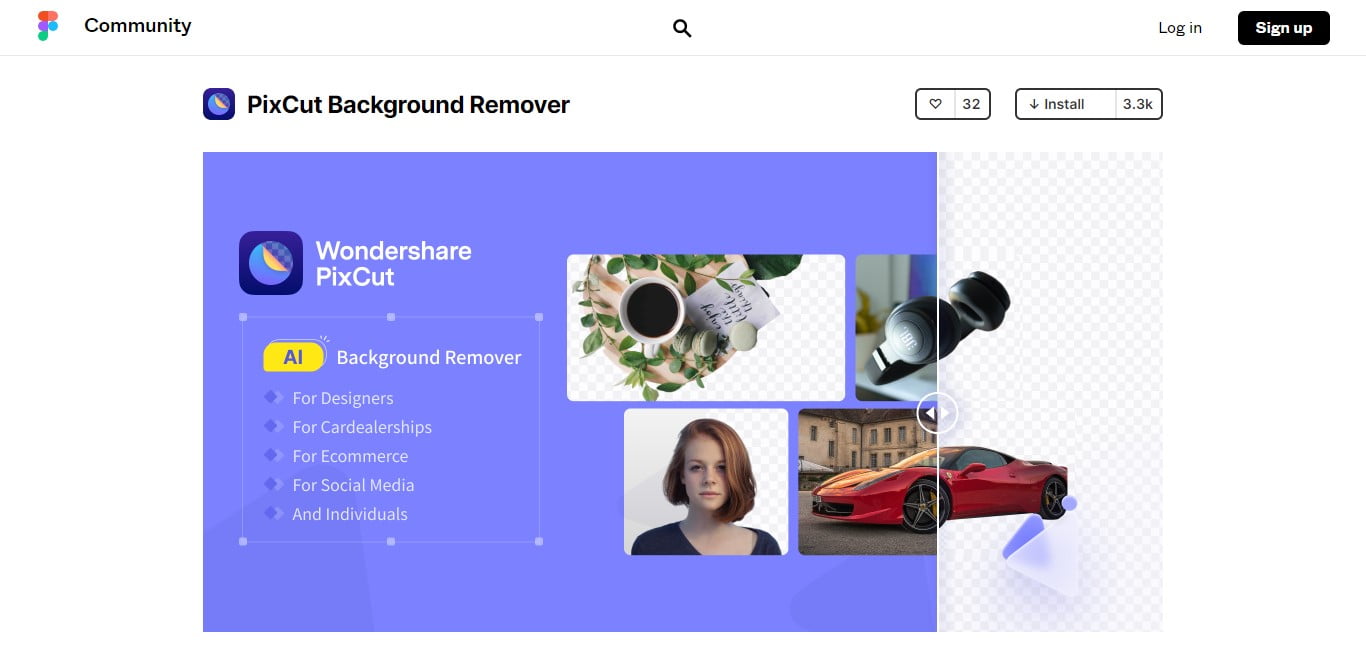Click the yellow AI badge next to Background Remover
Screen dimensions: 1366x657
pyautogui.click(x=295, y=355)
